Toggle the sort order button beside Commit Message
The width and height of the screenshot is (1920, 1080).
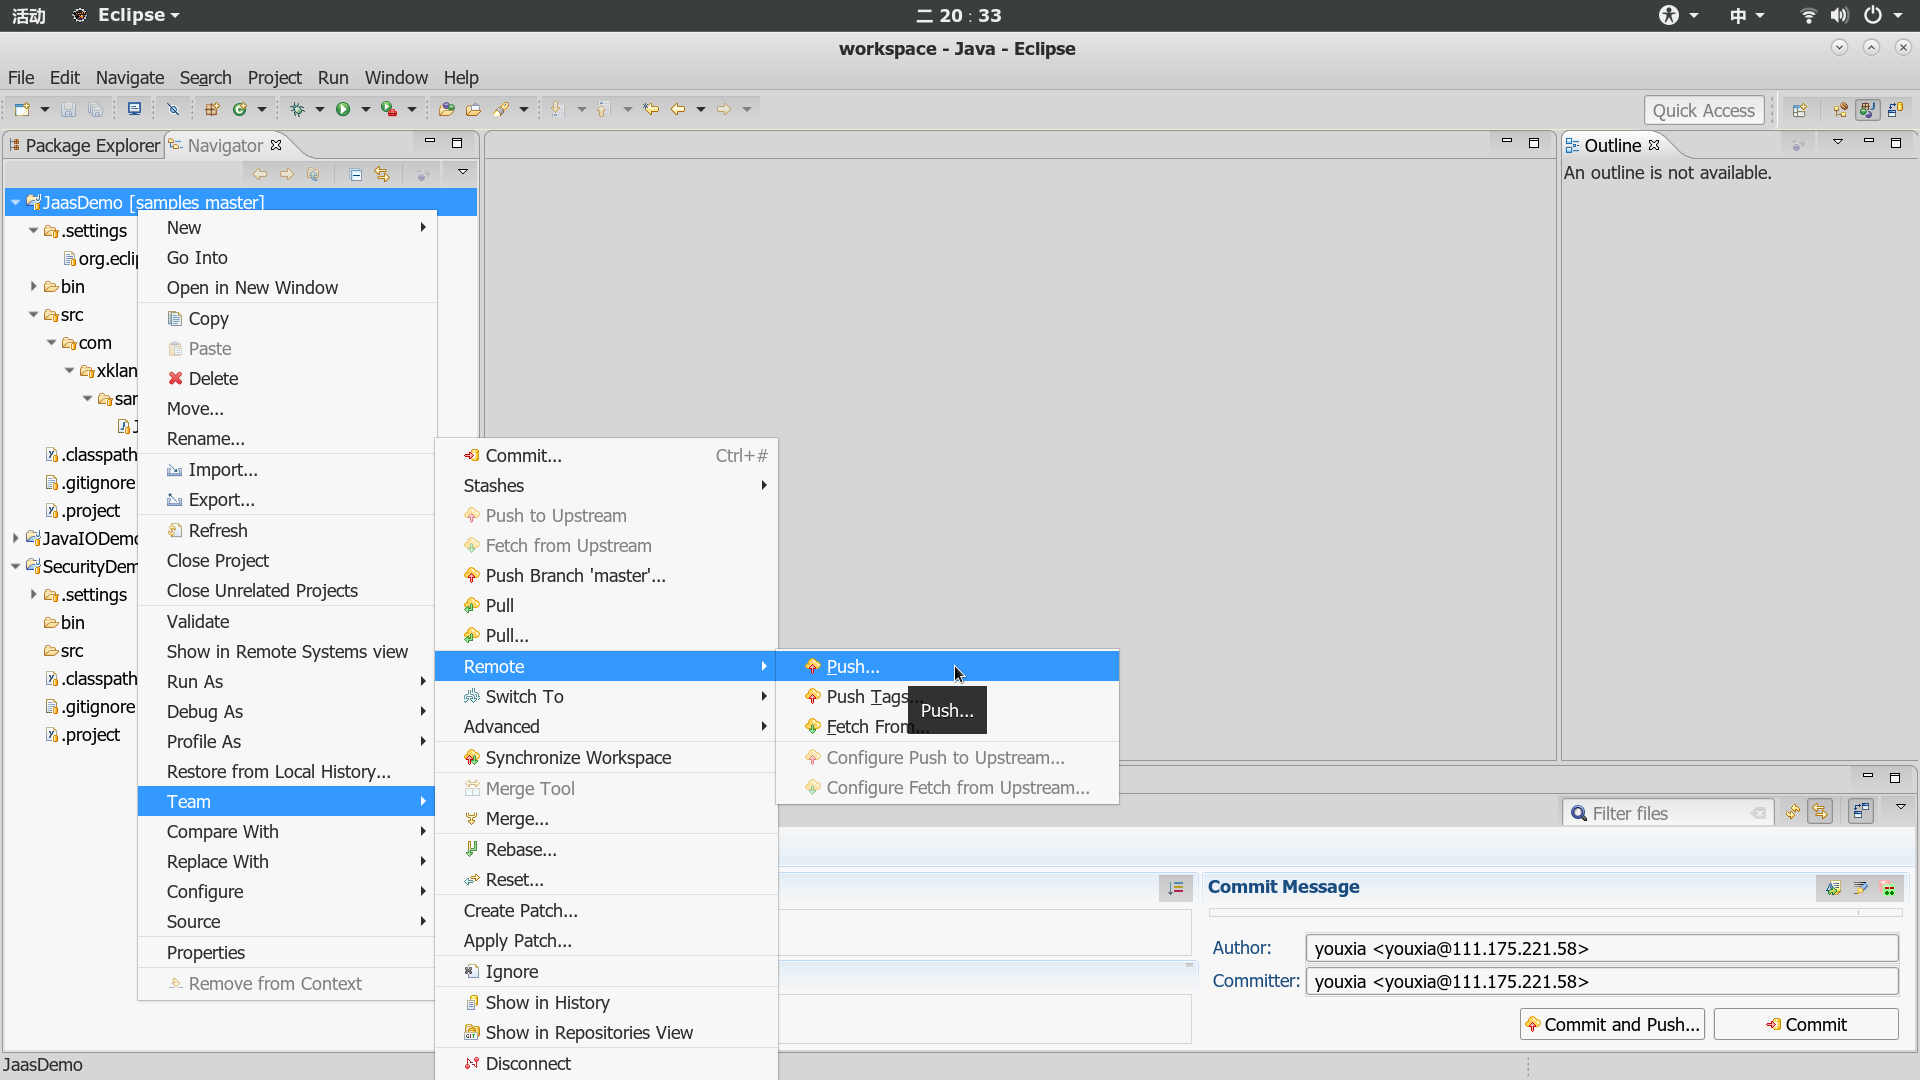coord(1176,888)
